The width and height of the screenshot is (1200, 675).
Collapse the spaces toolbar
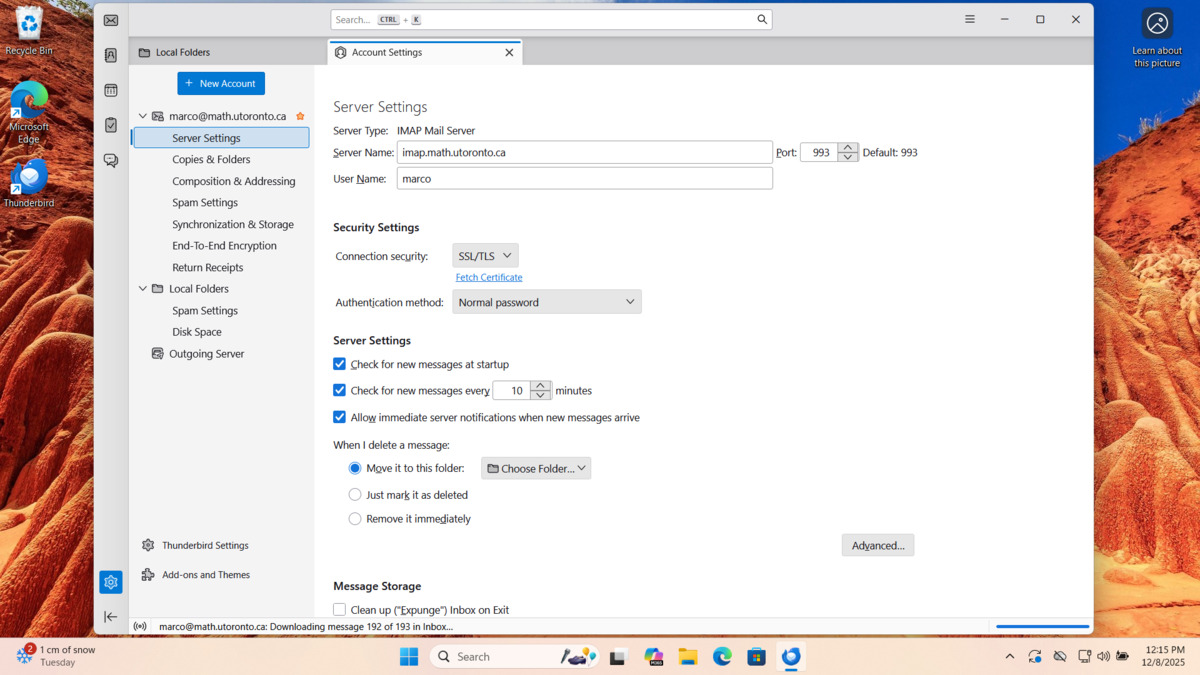click(110, 617)
